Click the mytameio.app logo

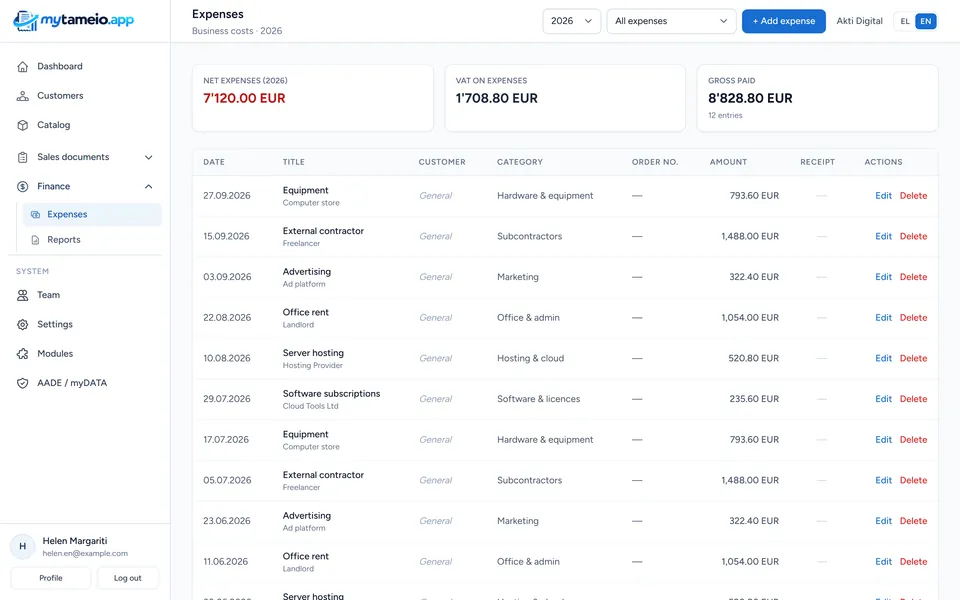(x=73, y=20)
